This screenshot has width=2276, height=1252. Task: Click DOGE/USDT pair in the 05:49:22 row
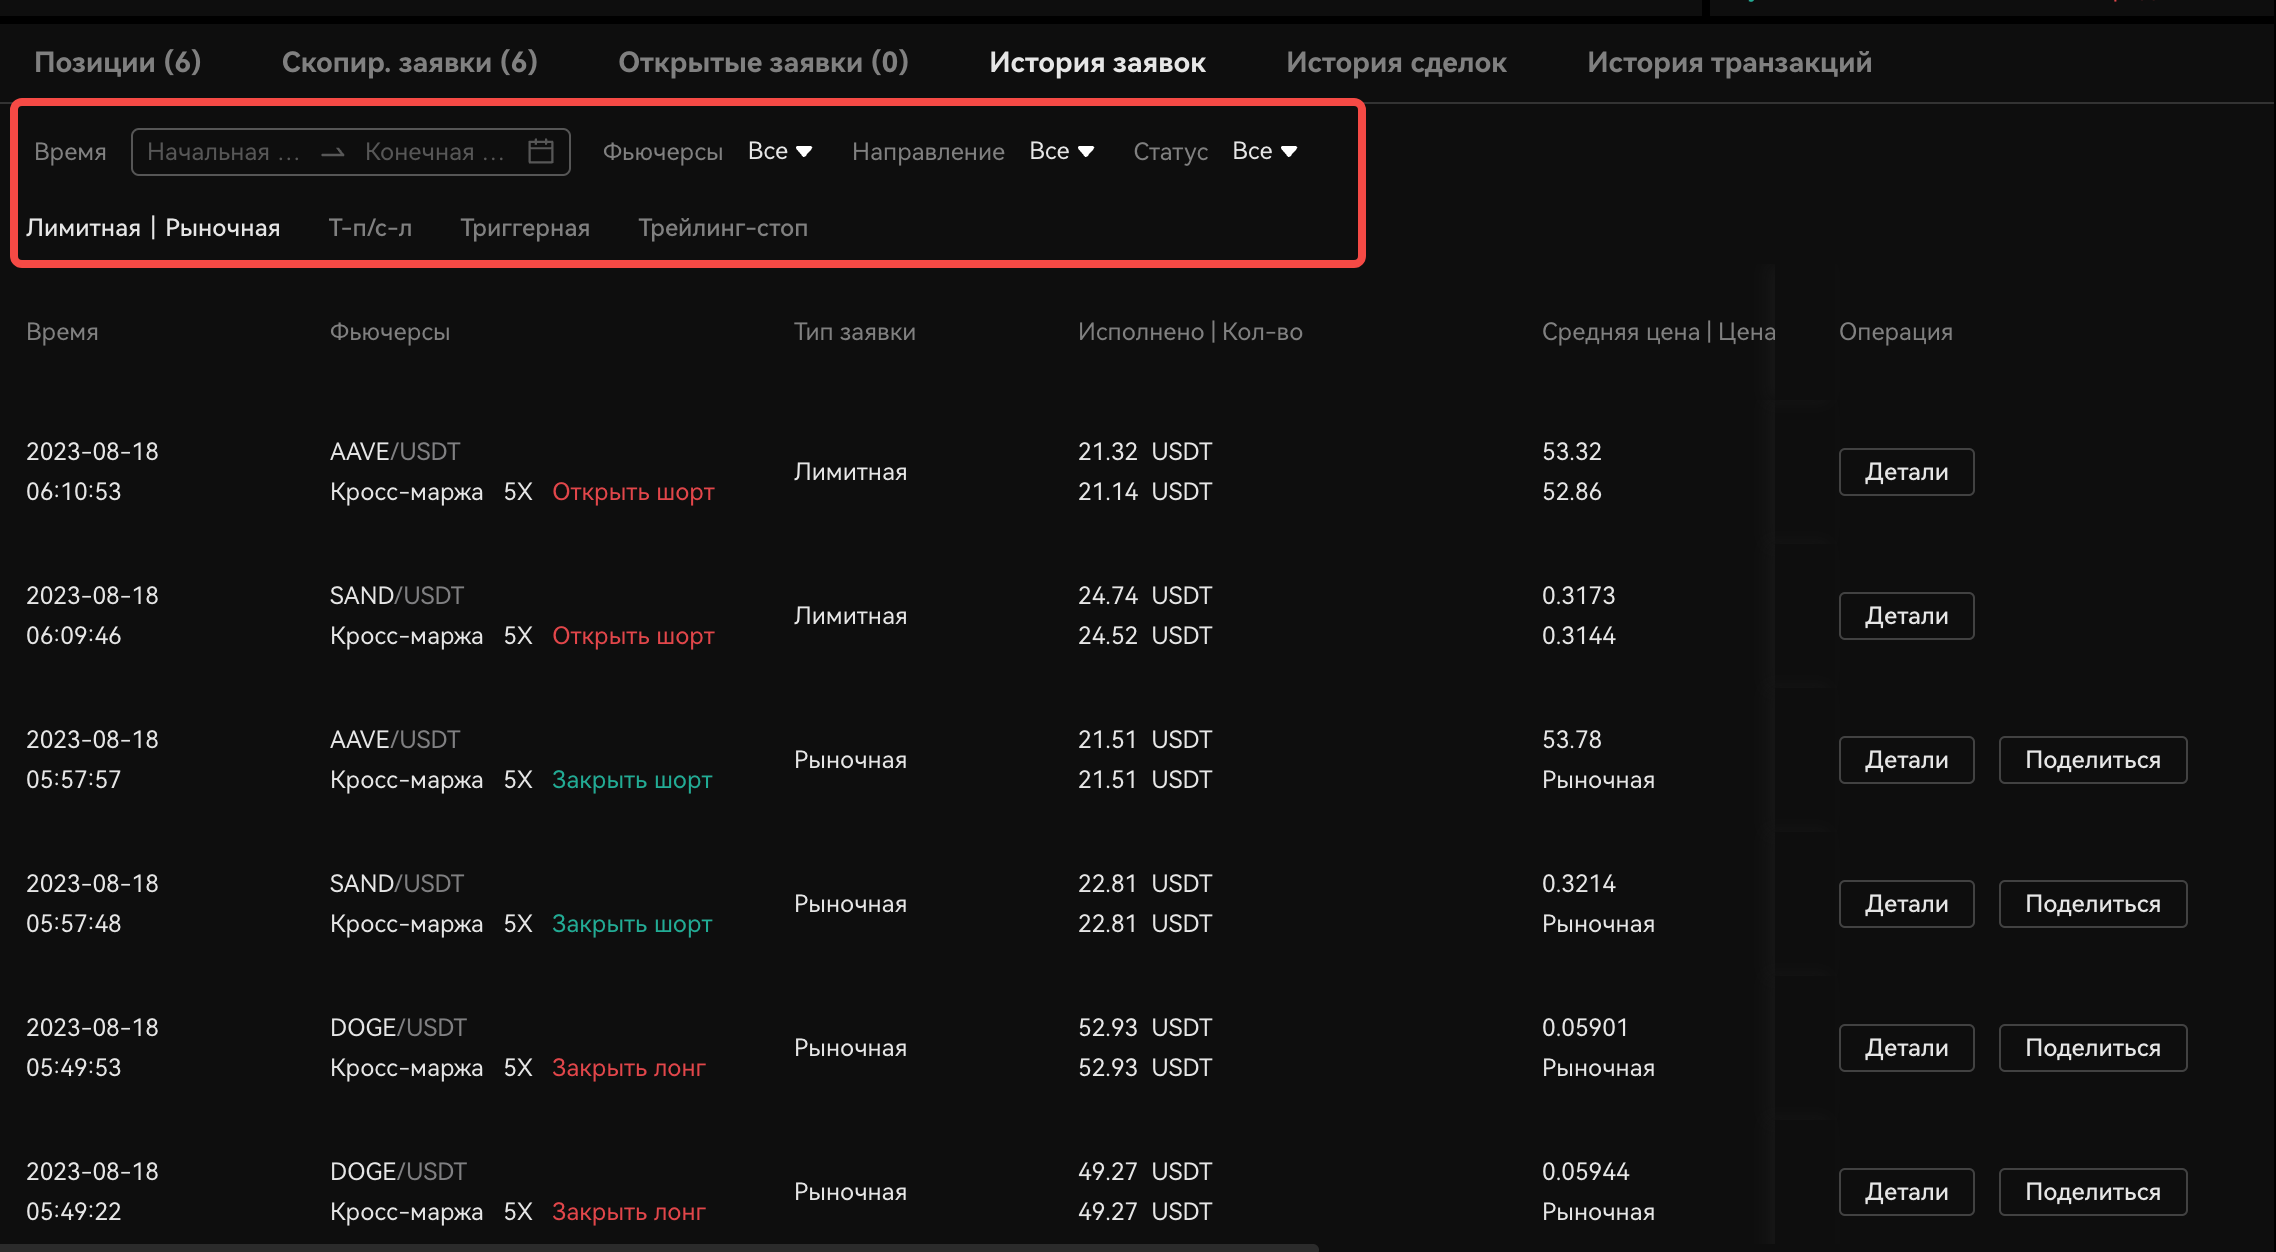coord(398,1172)
